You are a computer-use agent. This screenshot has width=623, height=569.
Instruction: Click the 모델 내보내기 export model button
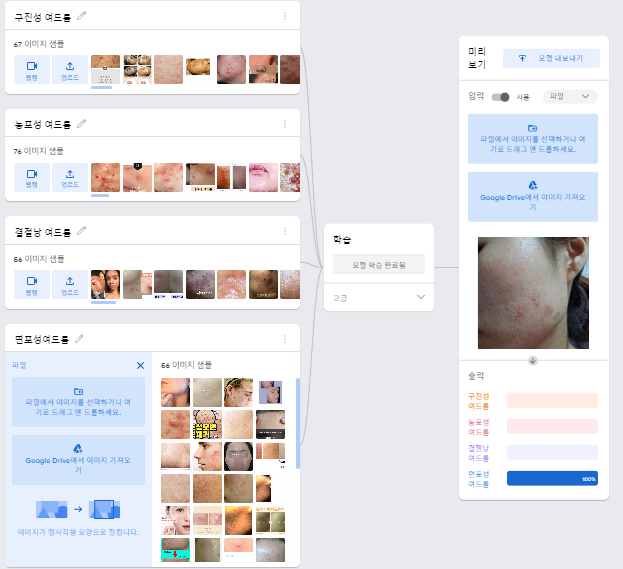tap(551, 58)
